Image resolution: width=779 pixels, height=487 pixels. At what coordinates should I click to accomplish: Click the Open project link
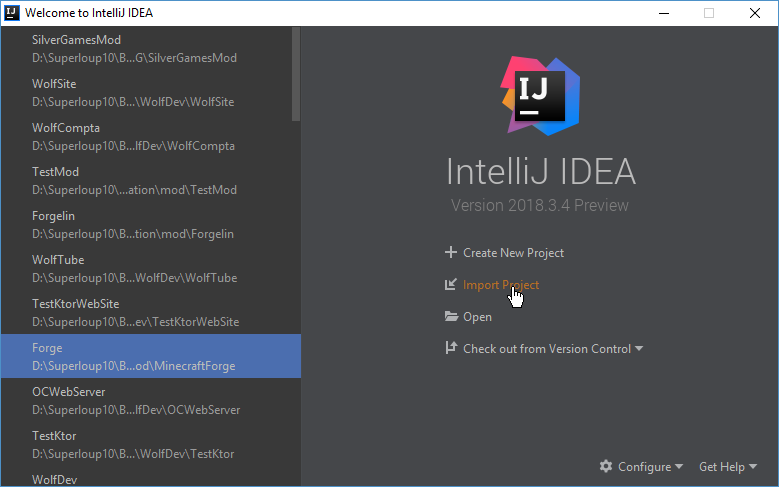tap(477, 317)
